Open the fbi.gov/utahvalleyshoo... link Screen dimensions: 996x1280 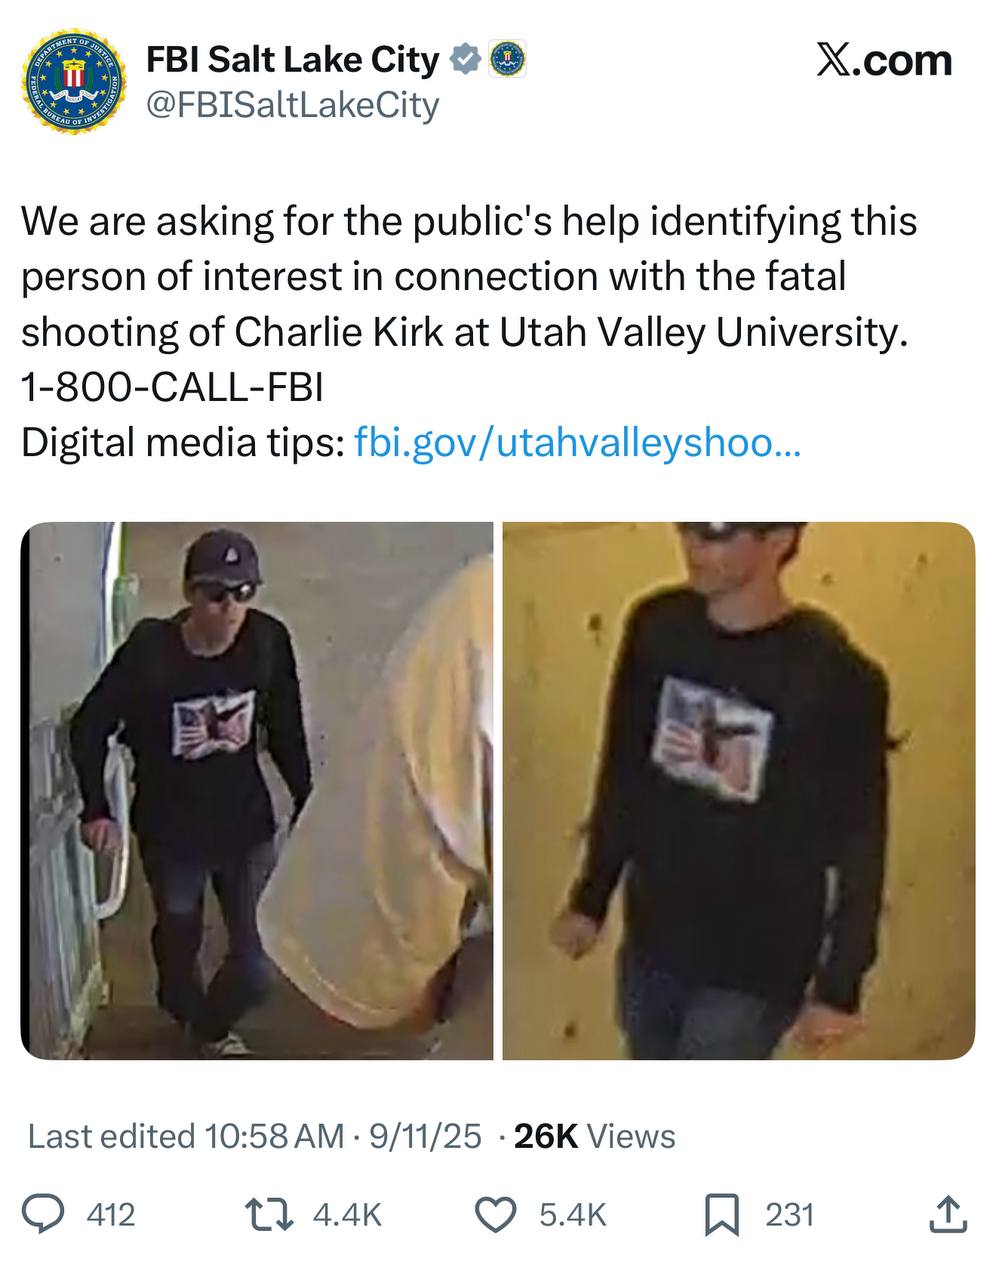(x=578, y=441)
